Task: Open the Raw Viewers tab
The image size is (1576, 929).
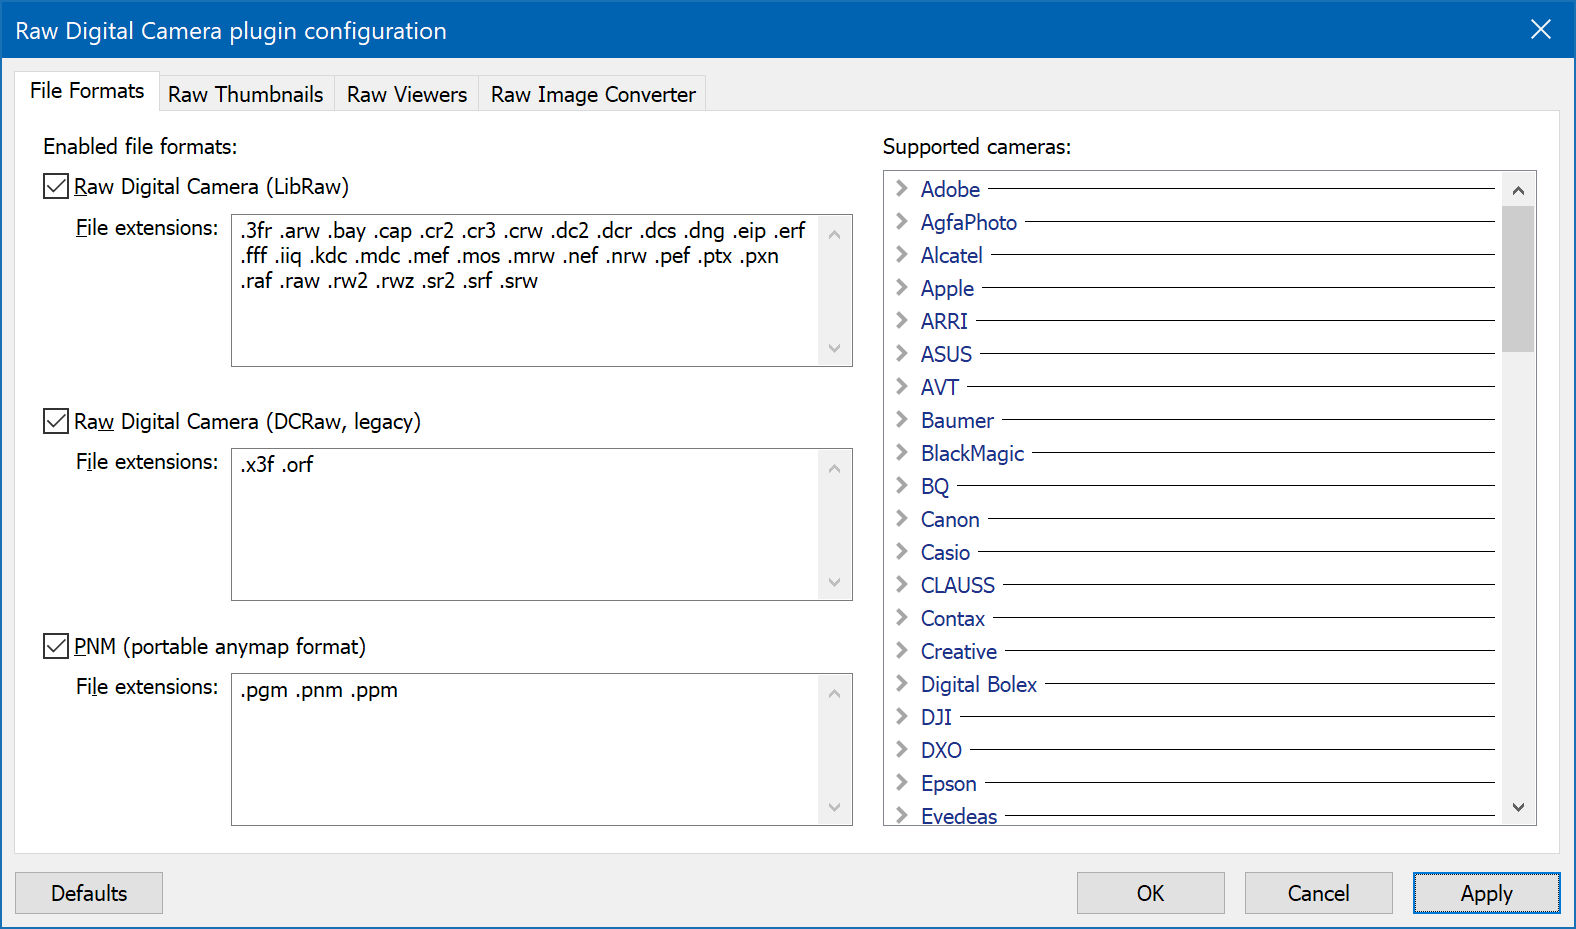Action: [x=407, y=94]
